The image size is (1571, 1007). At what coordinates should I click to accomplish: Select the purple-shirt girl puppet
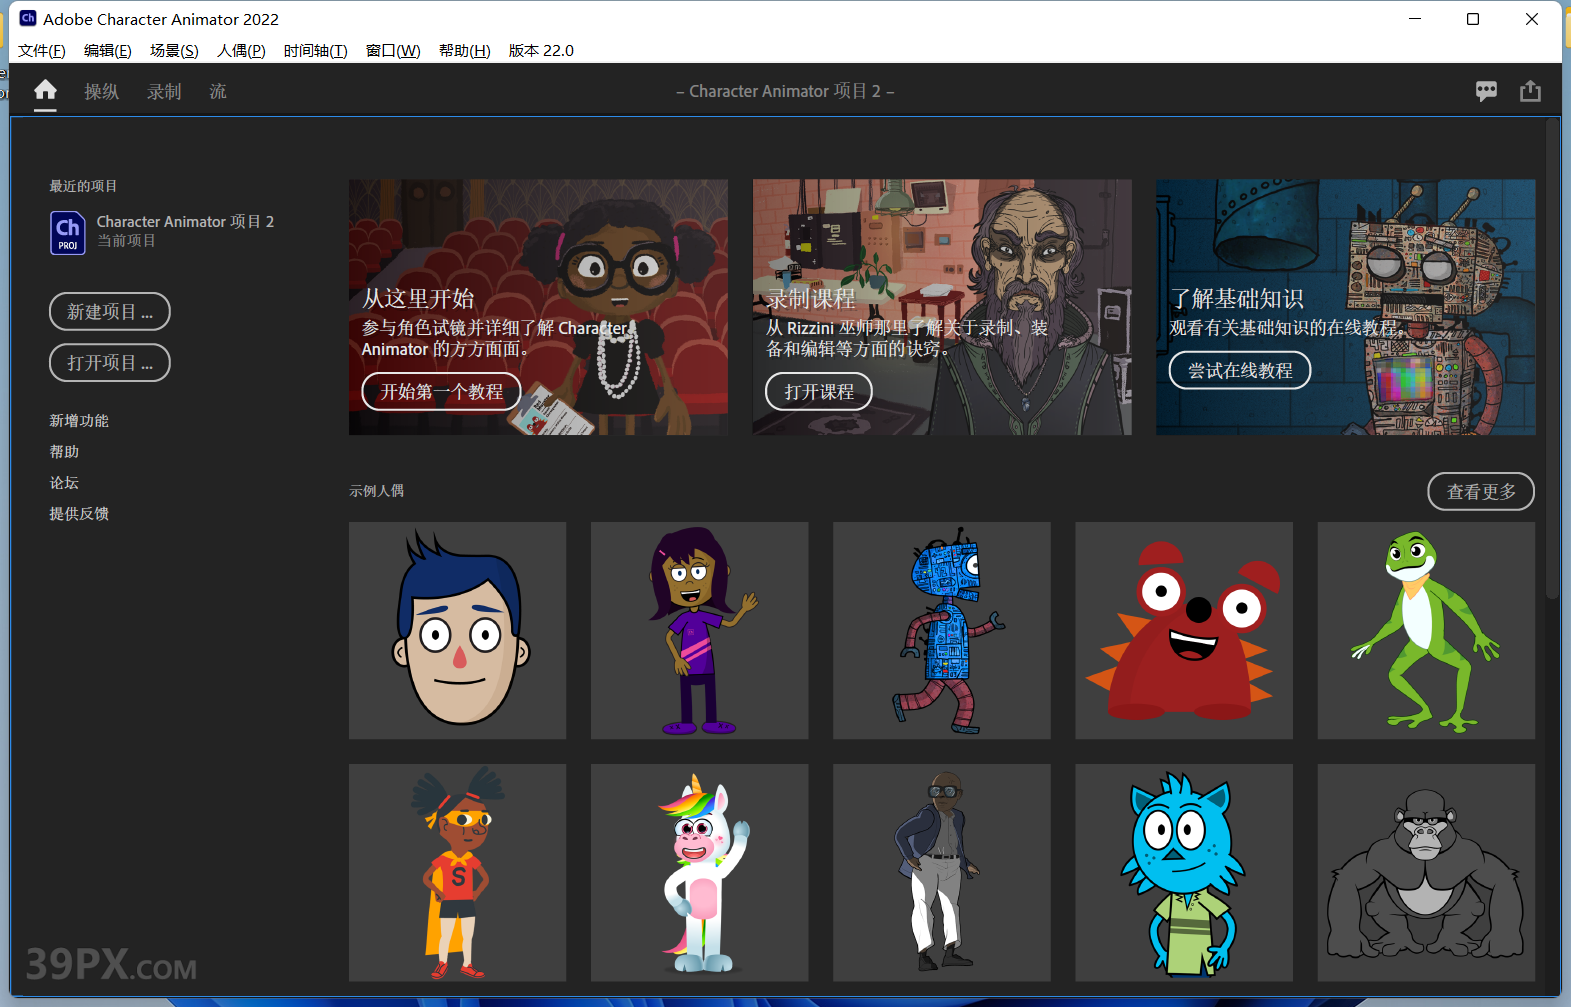[x=700, y=631]
